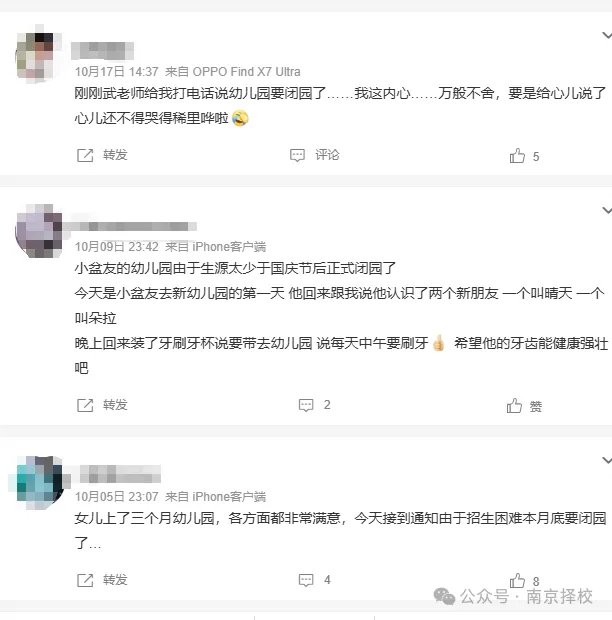Click repost icon on OPPO Find X7 post
The width and height of the screenshot is (612, 620).
click(x=85, y=155)
